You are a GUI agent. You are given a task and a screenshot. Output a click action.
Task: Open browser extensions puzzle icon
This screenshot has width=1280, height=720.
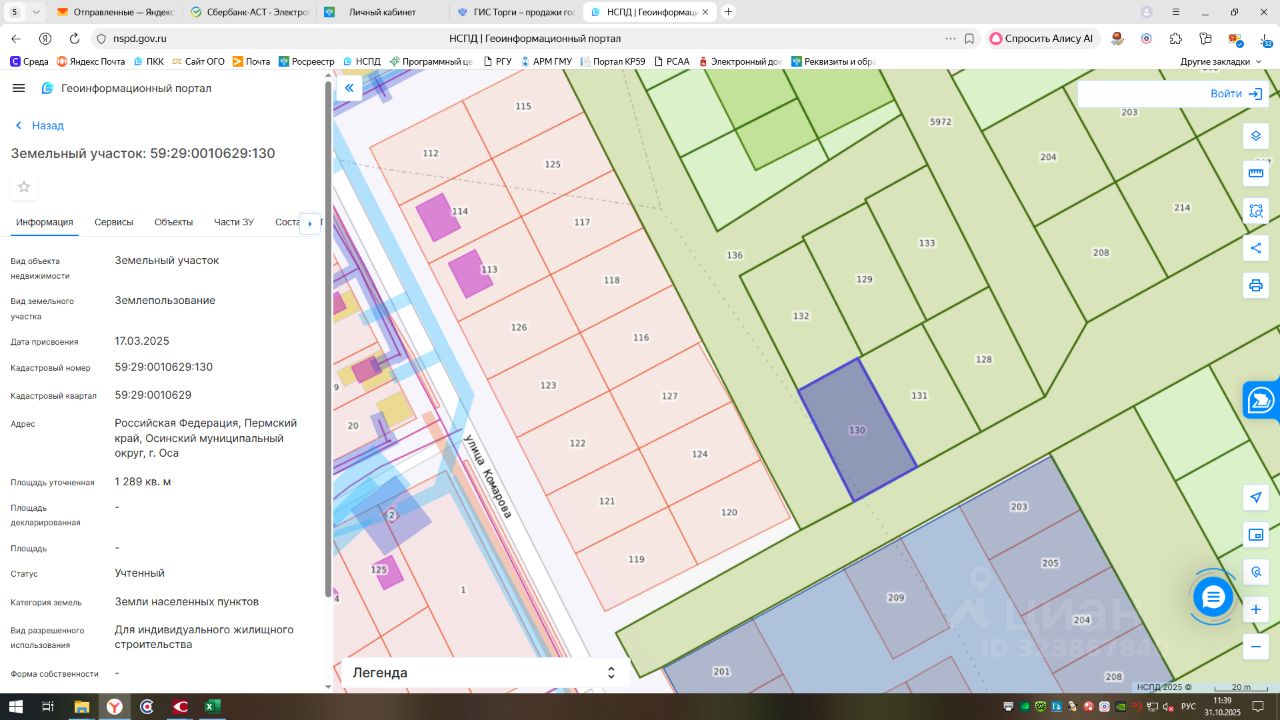click(1176, 38)
